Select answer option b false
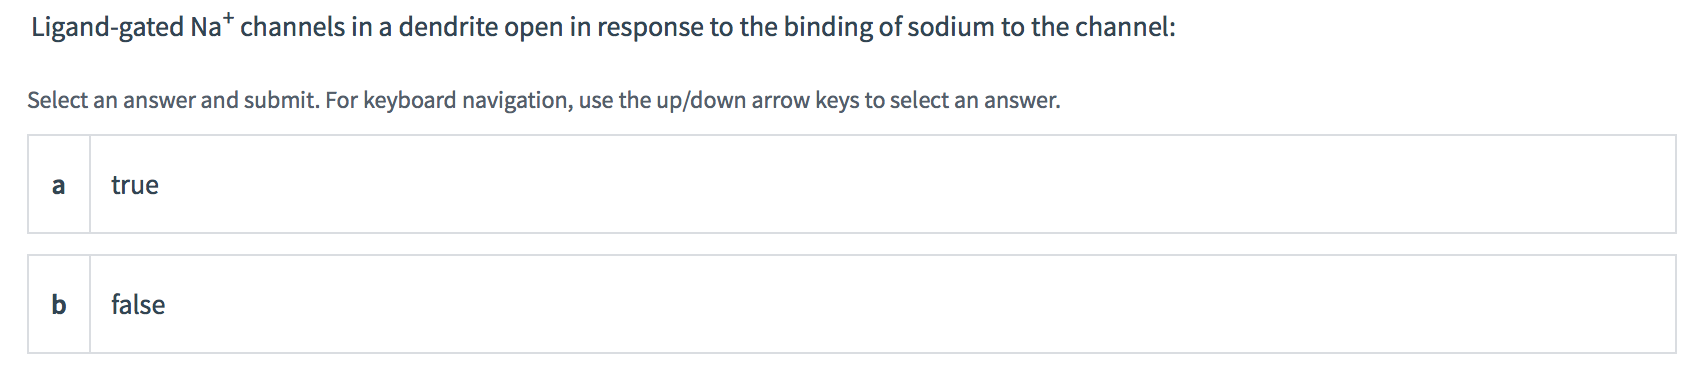The height and width of the screenshot is (368, 1698). tap(851, 304)
